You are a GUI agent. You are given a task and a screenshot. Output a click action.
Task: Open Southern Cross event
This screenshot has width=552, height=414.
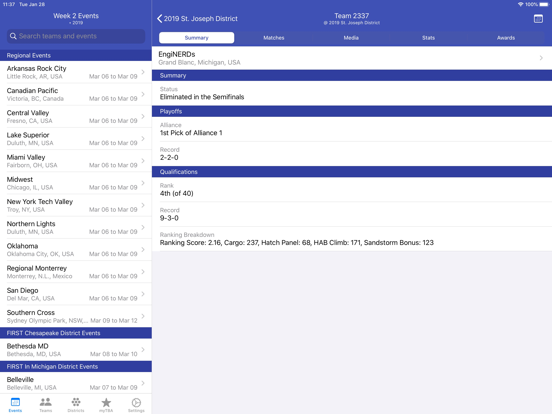(x=76, y=316)
